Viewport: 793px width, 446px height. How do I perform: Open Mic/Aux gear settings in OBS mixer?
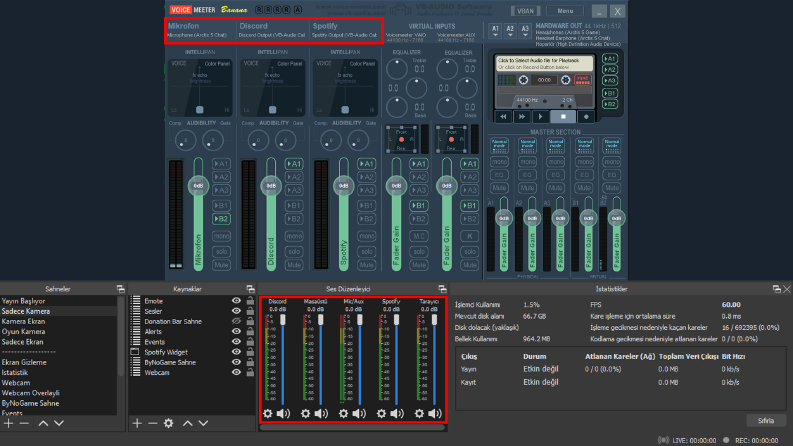(343, 414)
